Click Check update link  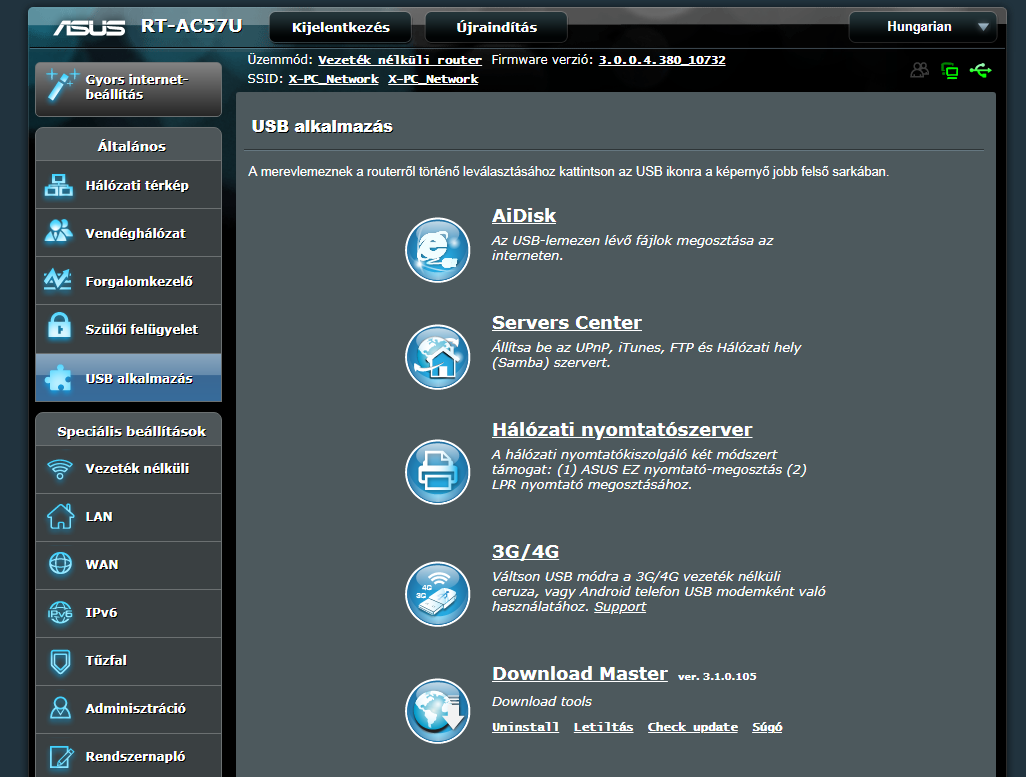[x=693, y=727]
